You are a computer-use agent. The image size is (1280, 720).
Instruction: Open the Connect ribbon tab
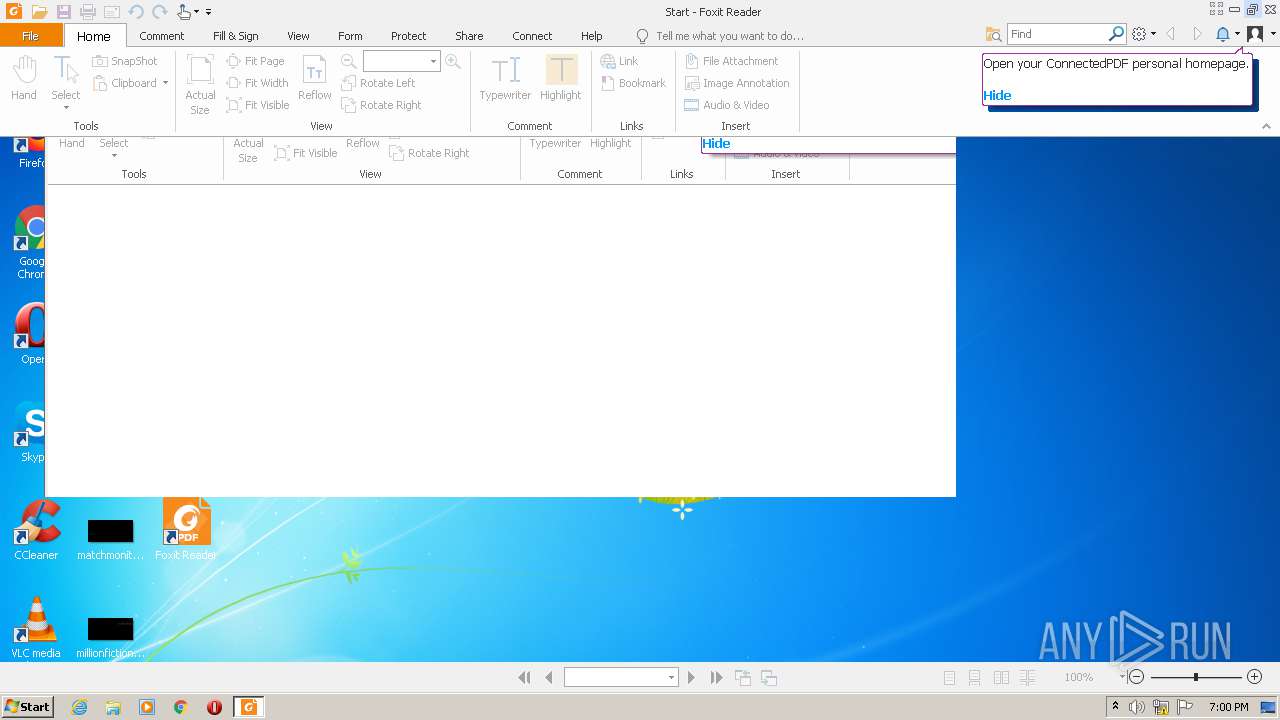coord(532,36)
